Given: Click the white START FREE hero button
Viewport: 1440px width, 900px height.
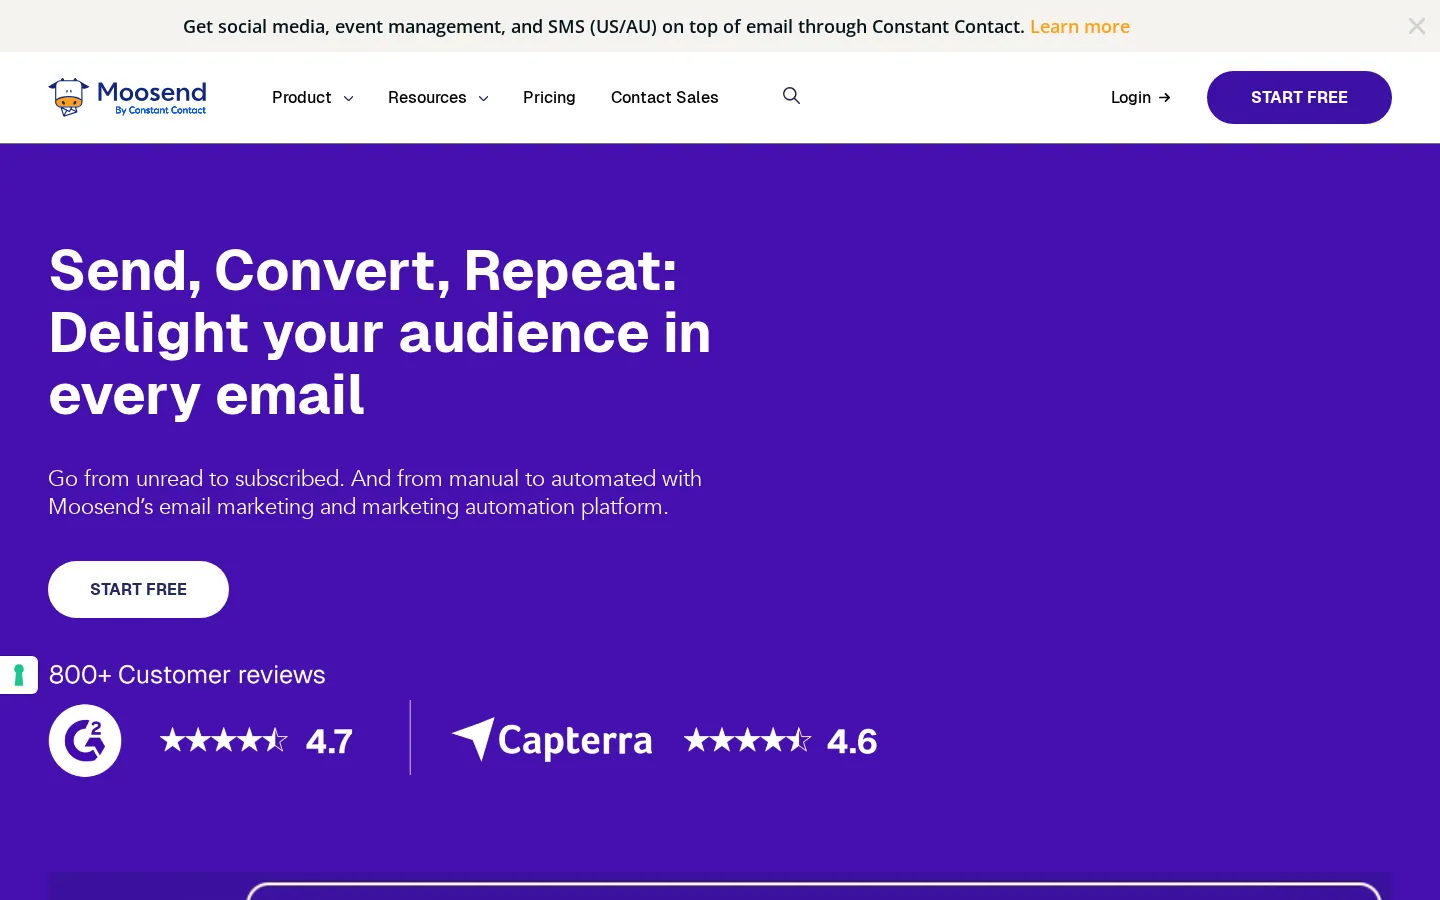Looking at the screenshot, I should pos(138,589).
